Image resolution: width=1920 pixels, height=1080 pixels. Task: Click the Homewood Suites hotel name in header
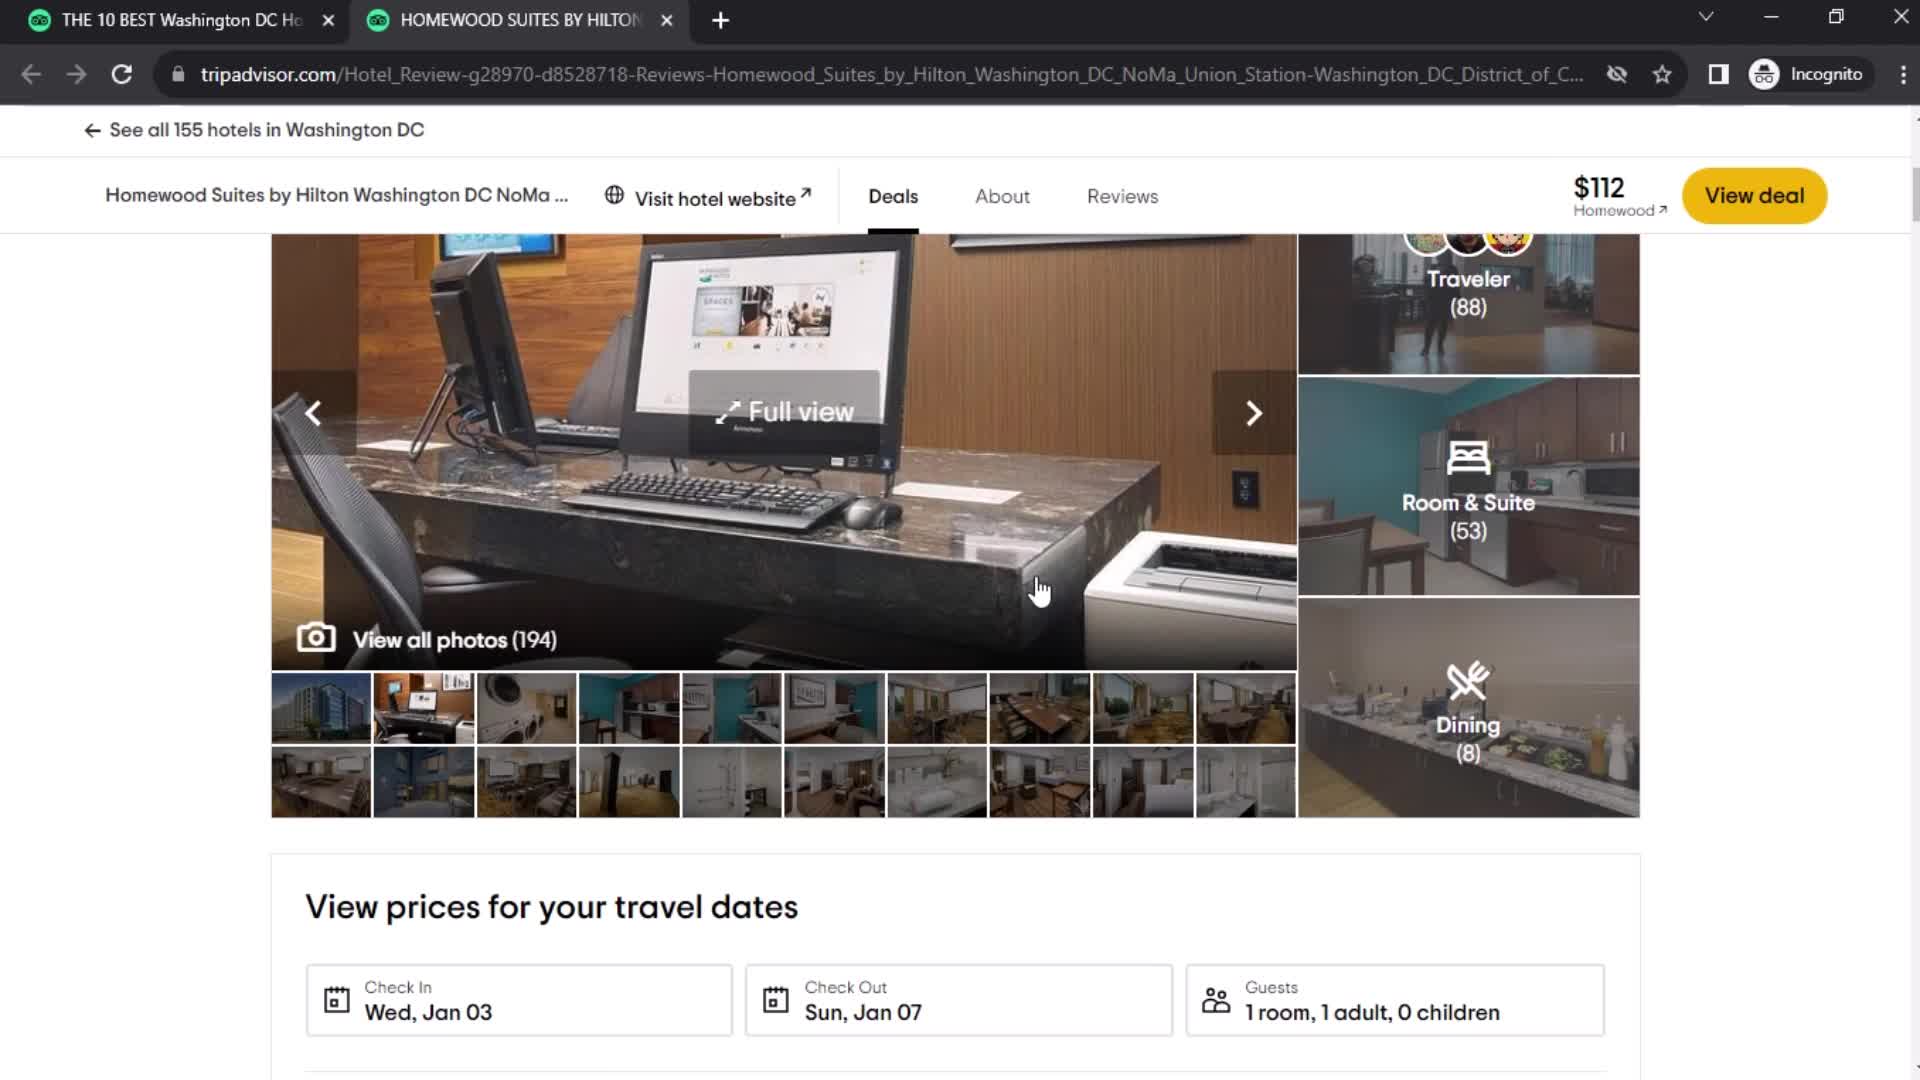tap(337, 196)
